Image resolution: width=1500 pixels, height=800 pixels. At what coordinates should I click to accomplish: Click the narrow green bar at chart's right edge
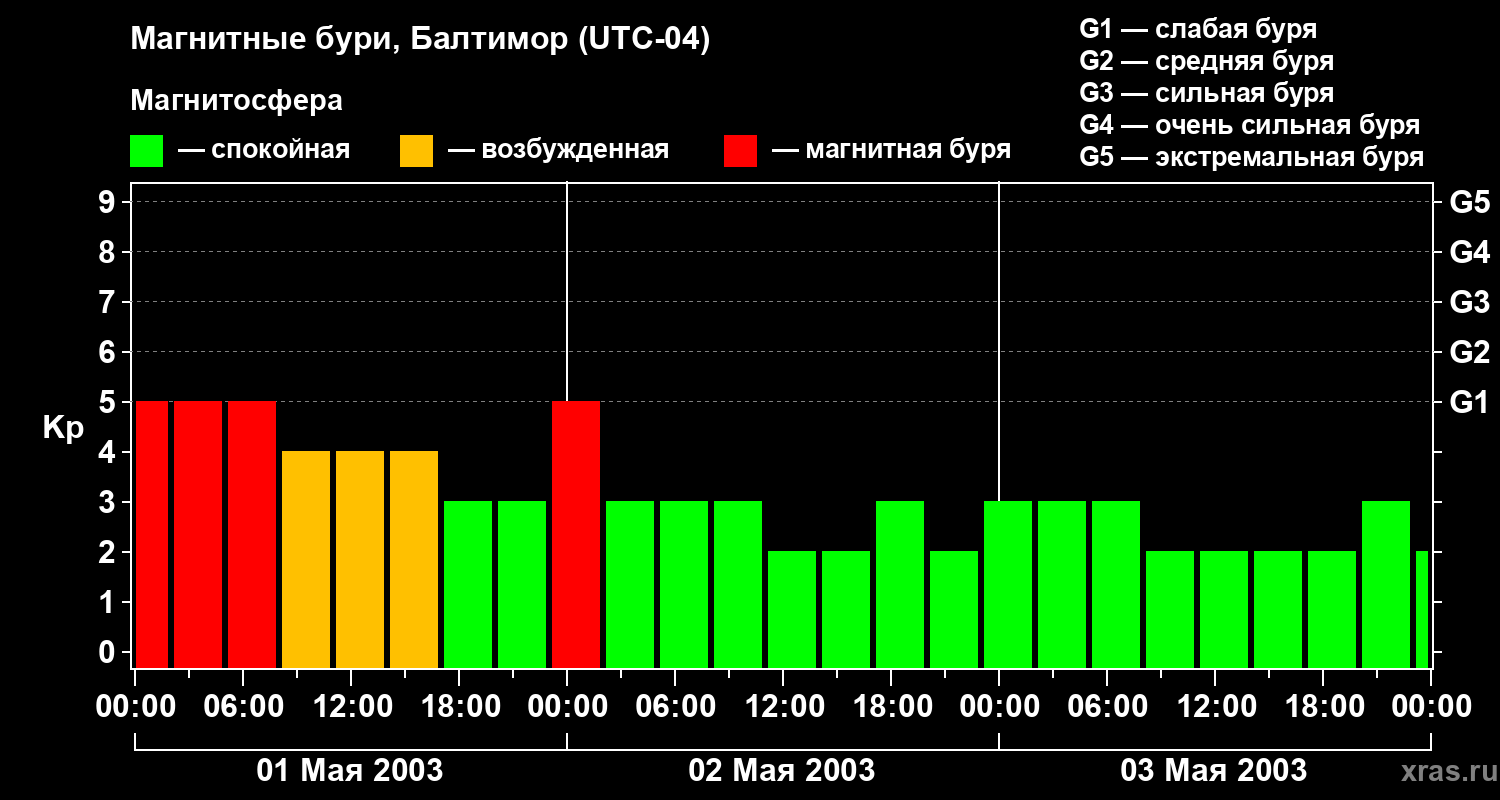click(x=1422, y=609)
